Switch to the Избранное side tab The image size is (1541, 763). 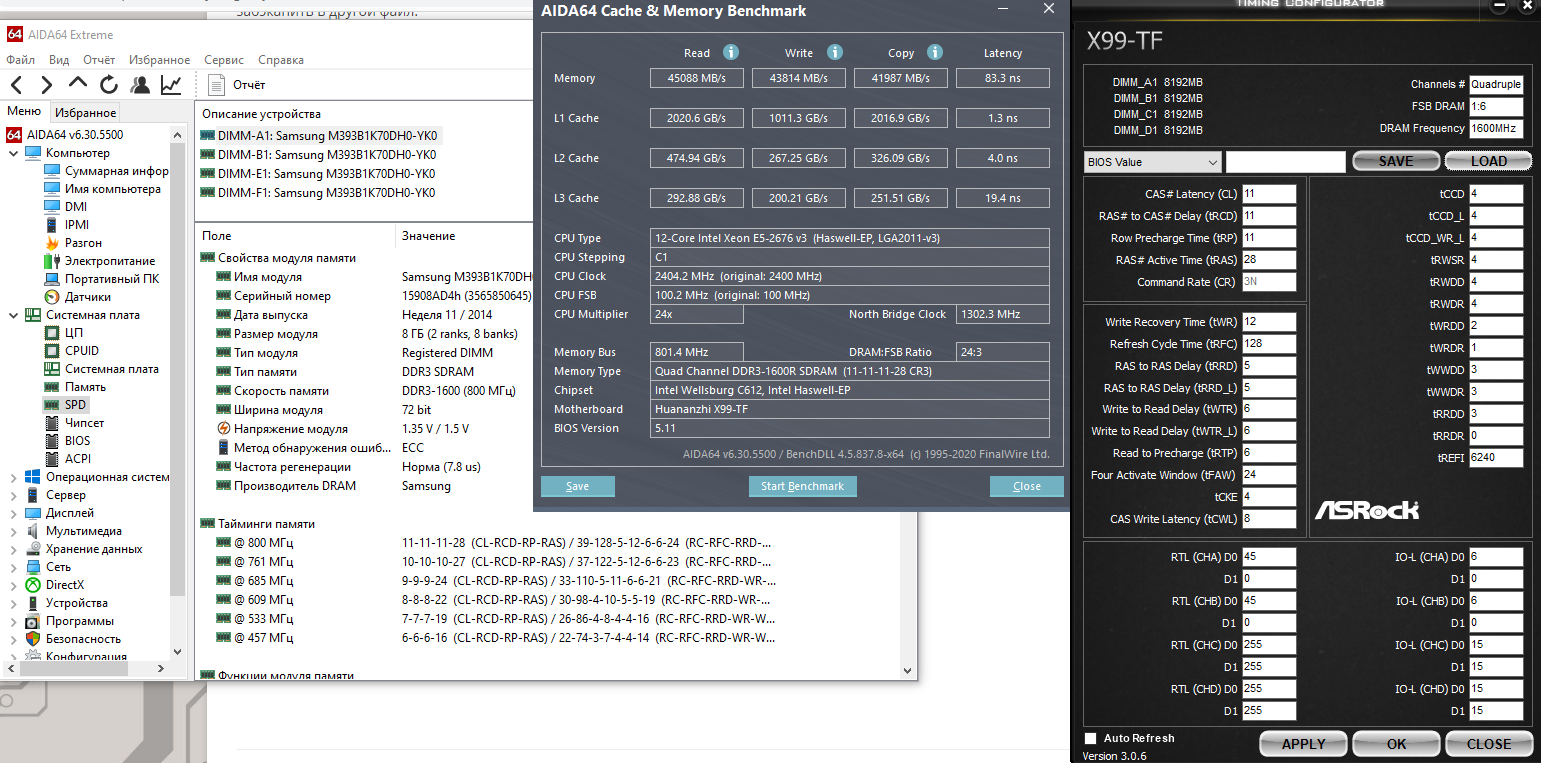pyautogui.click(x=85, y=112)
